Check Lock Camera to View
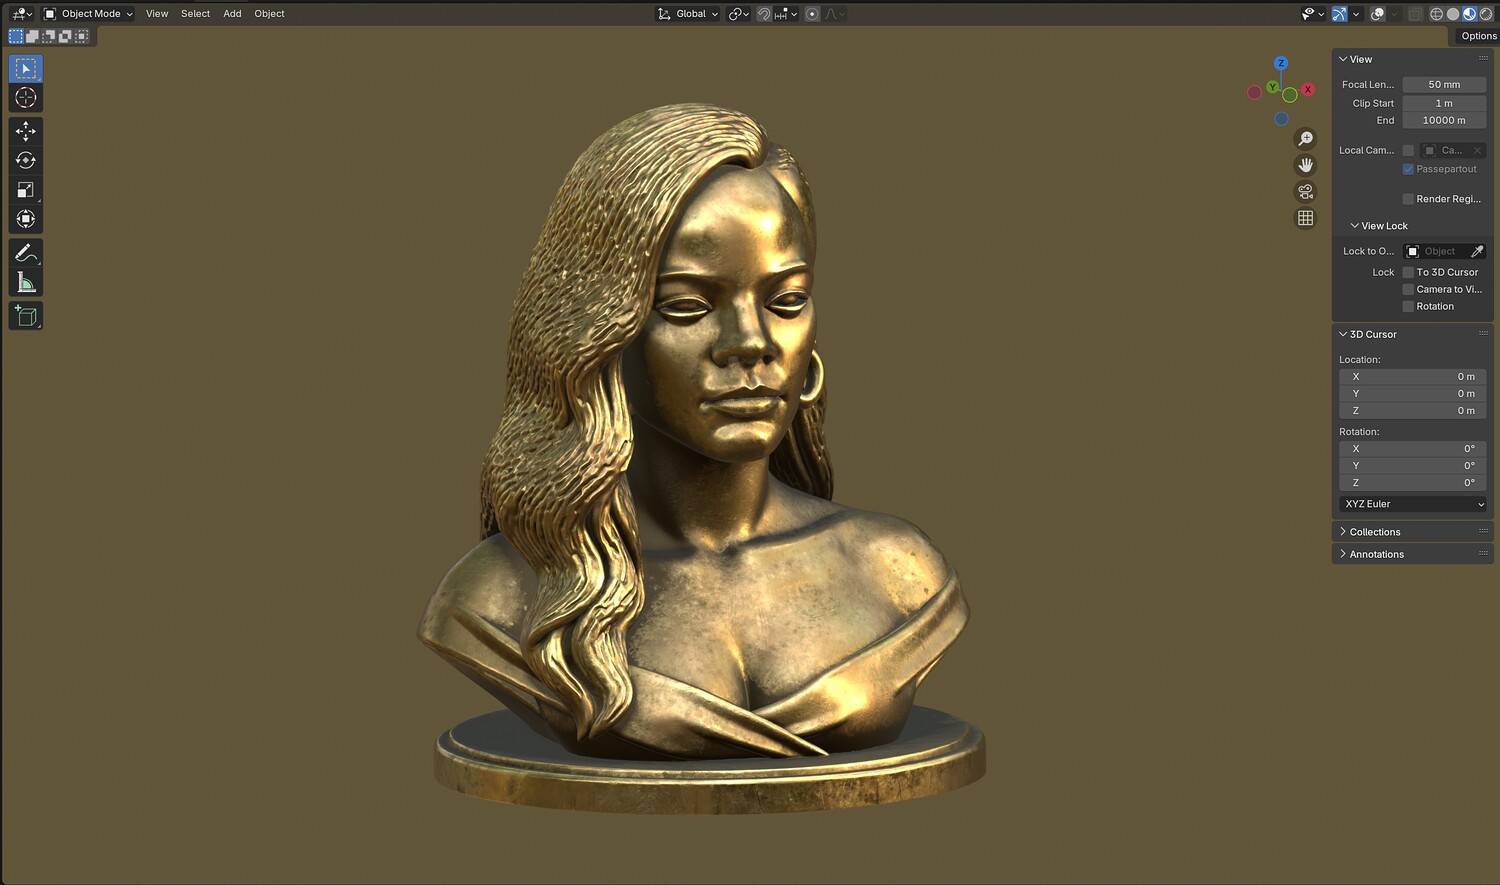The height and width of the screenshot is (885, 1500). tap(1408, 289)
